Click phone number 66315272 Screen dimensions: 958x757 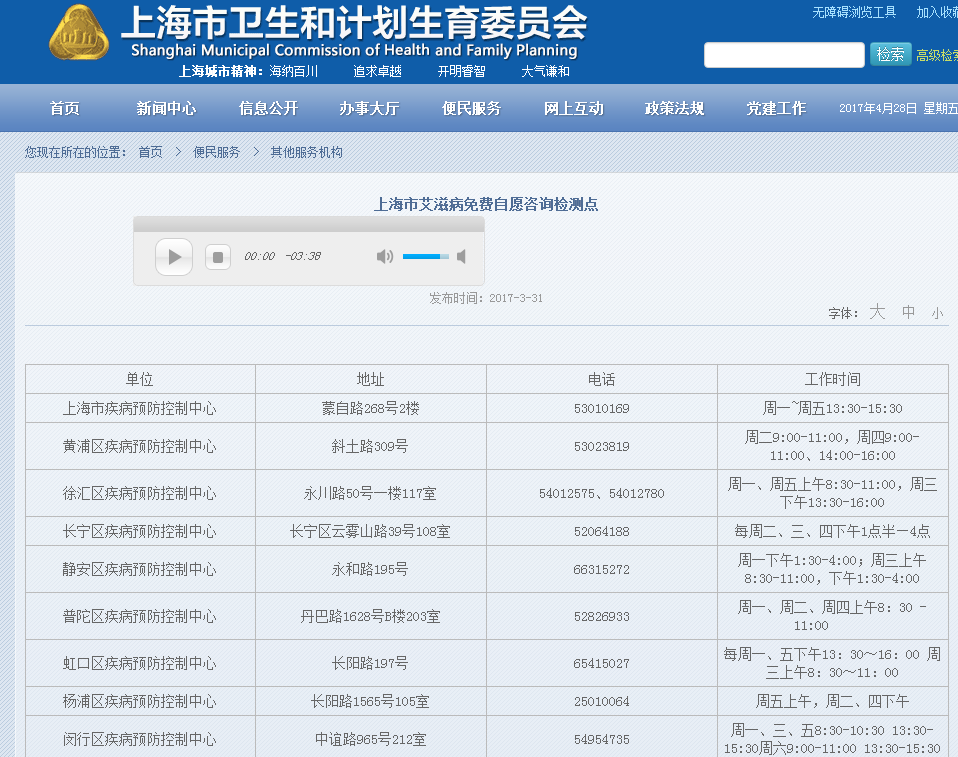point(601,569)
